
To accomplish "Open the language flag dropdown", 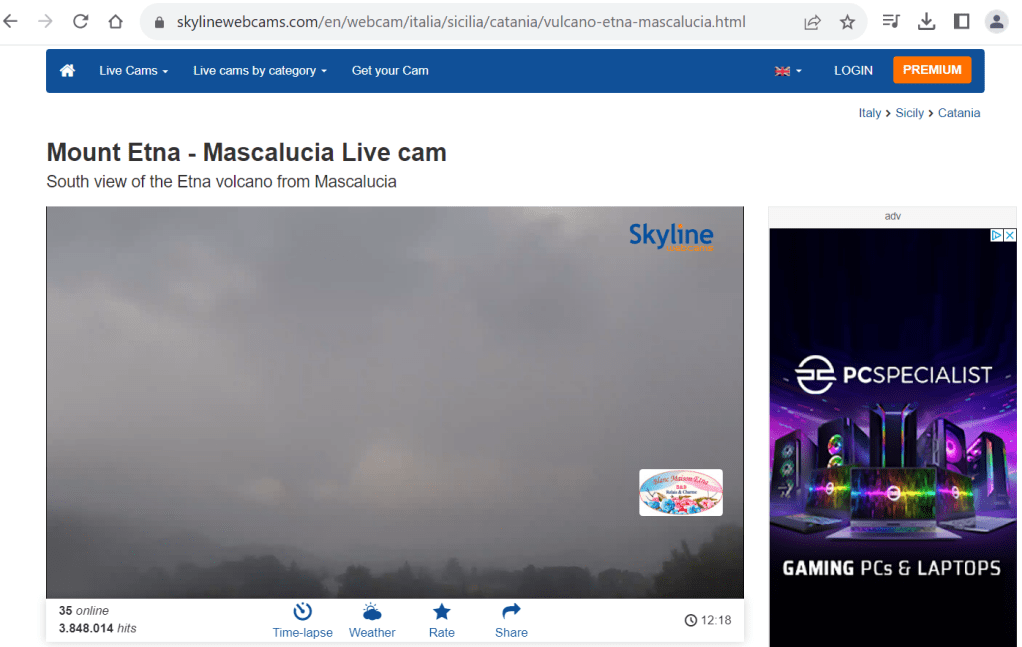I will (788, 71).
